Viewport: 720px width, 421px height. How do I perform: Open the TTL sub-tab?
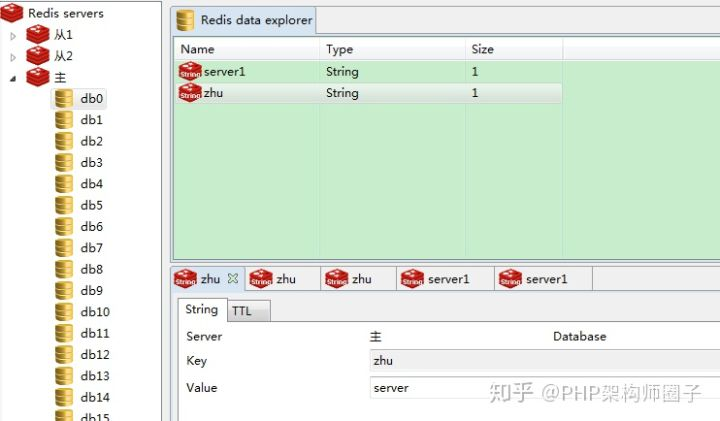point(248,311)
